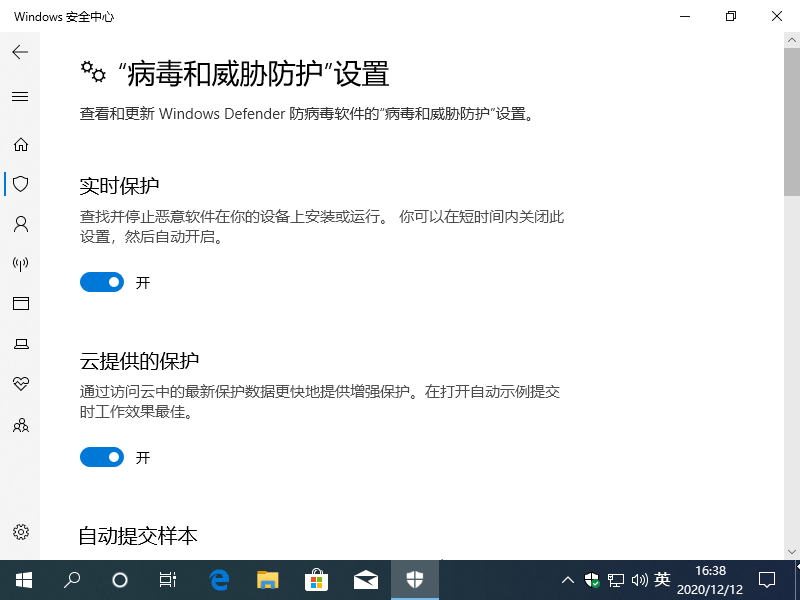
Task: Turn off the 实时保护 real-time protection switch
Action: pos(101,282)
